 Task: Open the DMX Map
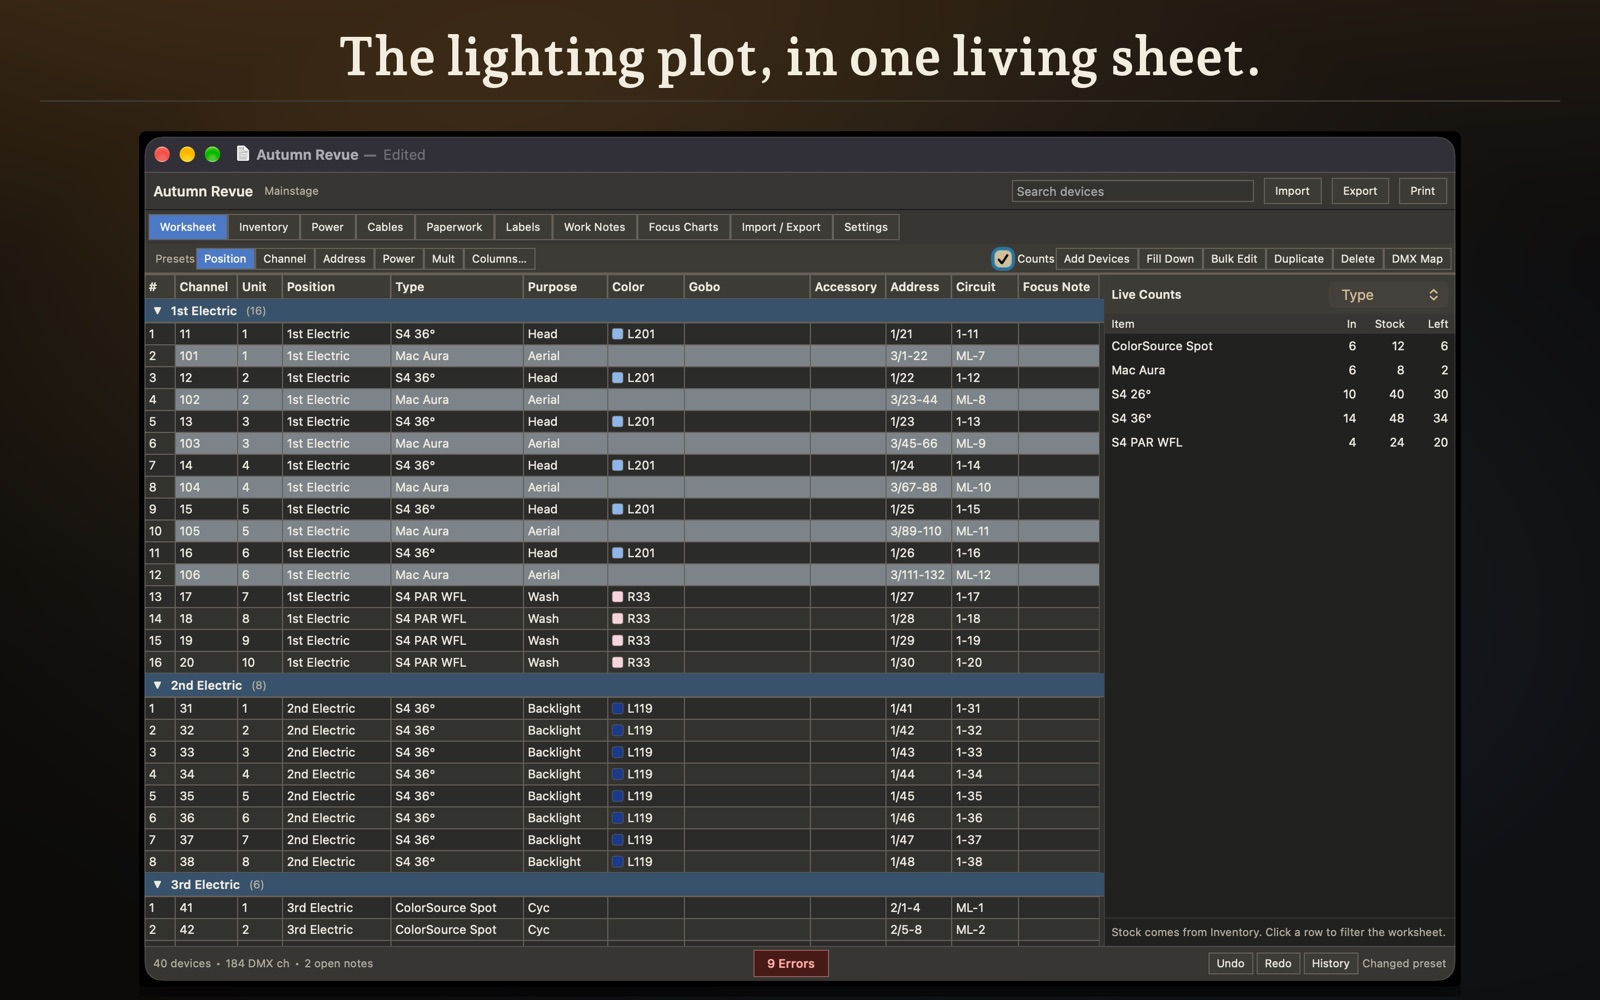pos(1417,259)
